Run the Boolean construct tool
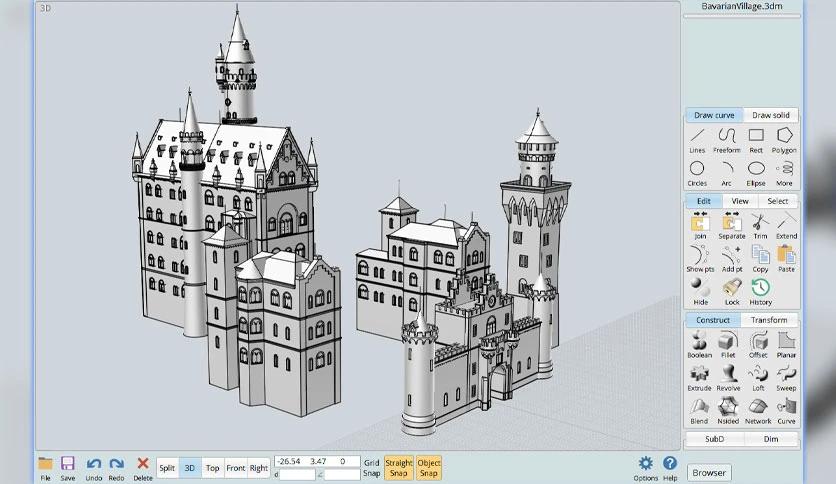 [x=700, y=345]
